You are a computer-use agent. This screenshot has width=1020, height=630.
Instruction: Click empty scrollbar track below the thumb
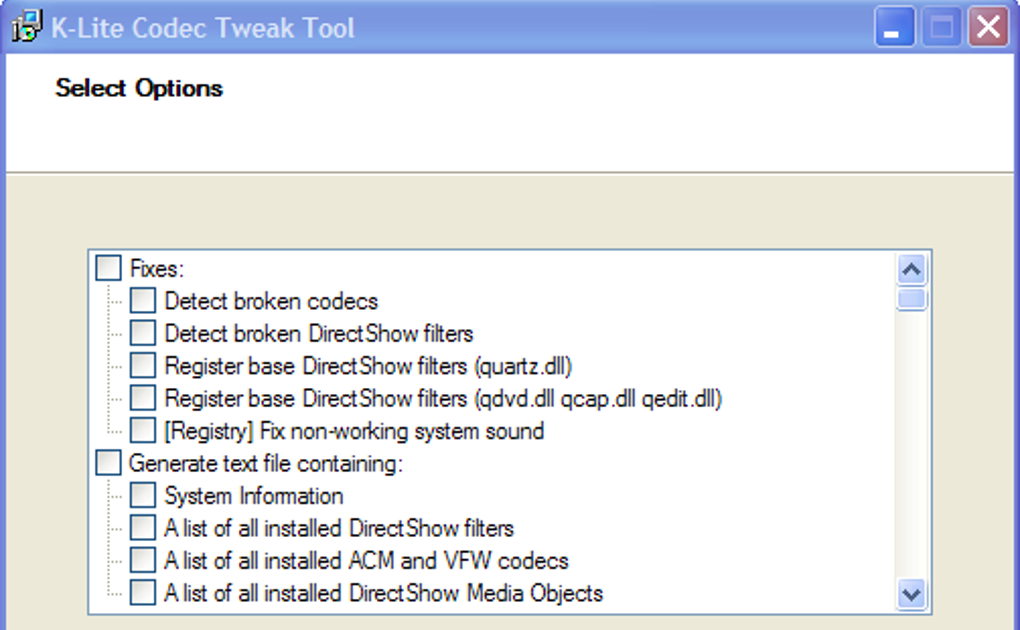click(x=911, y=450)
